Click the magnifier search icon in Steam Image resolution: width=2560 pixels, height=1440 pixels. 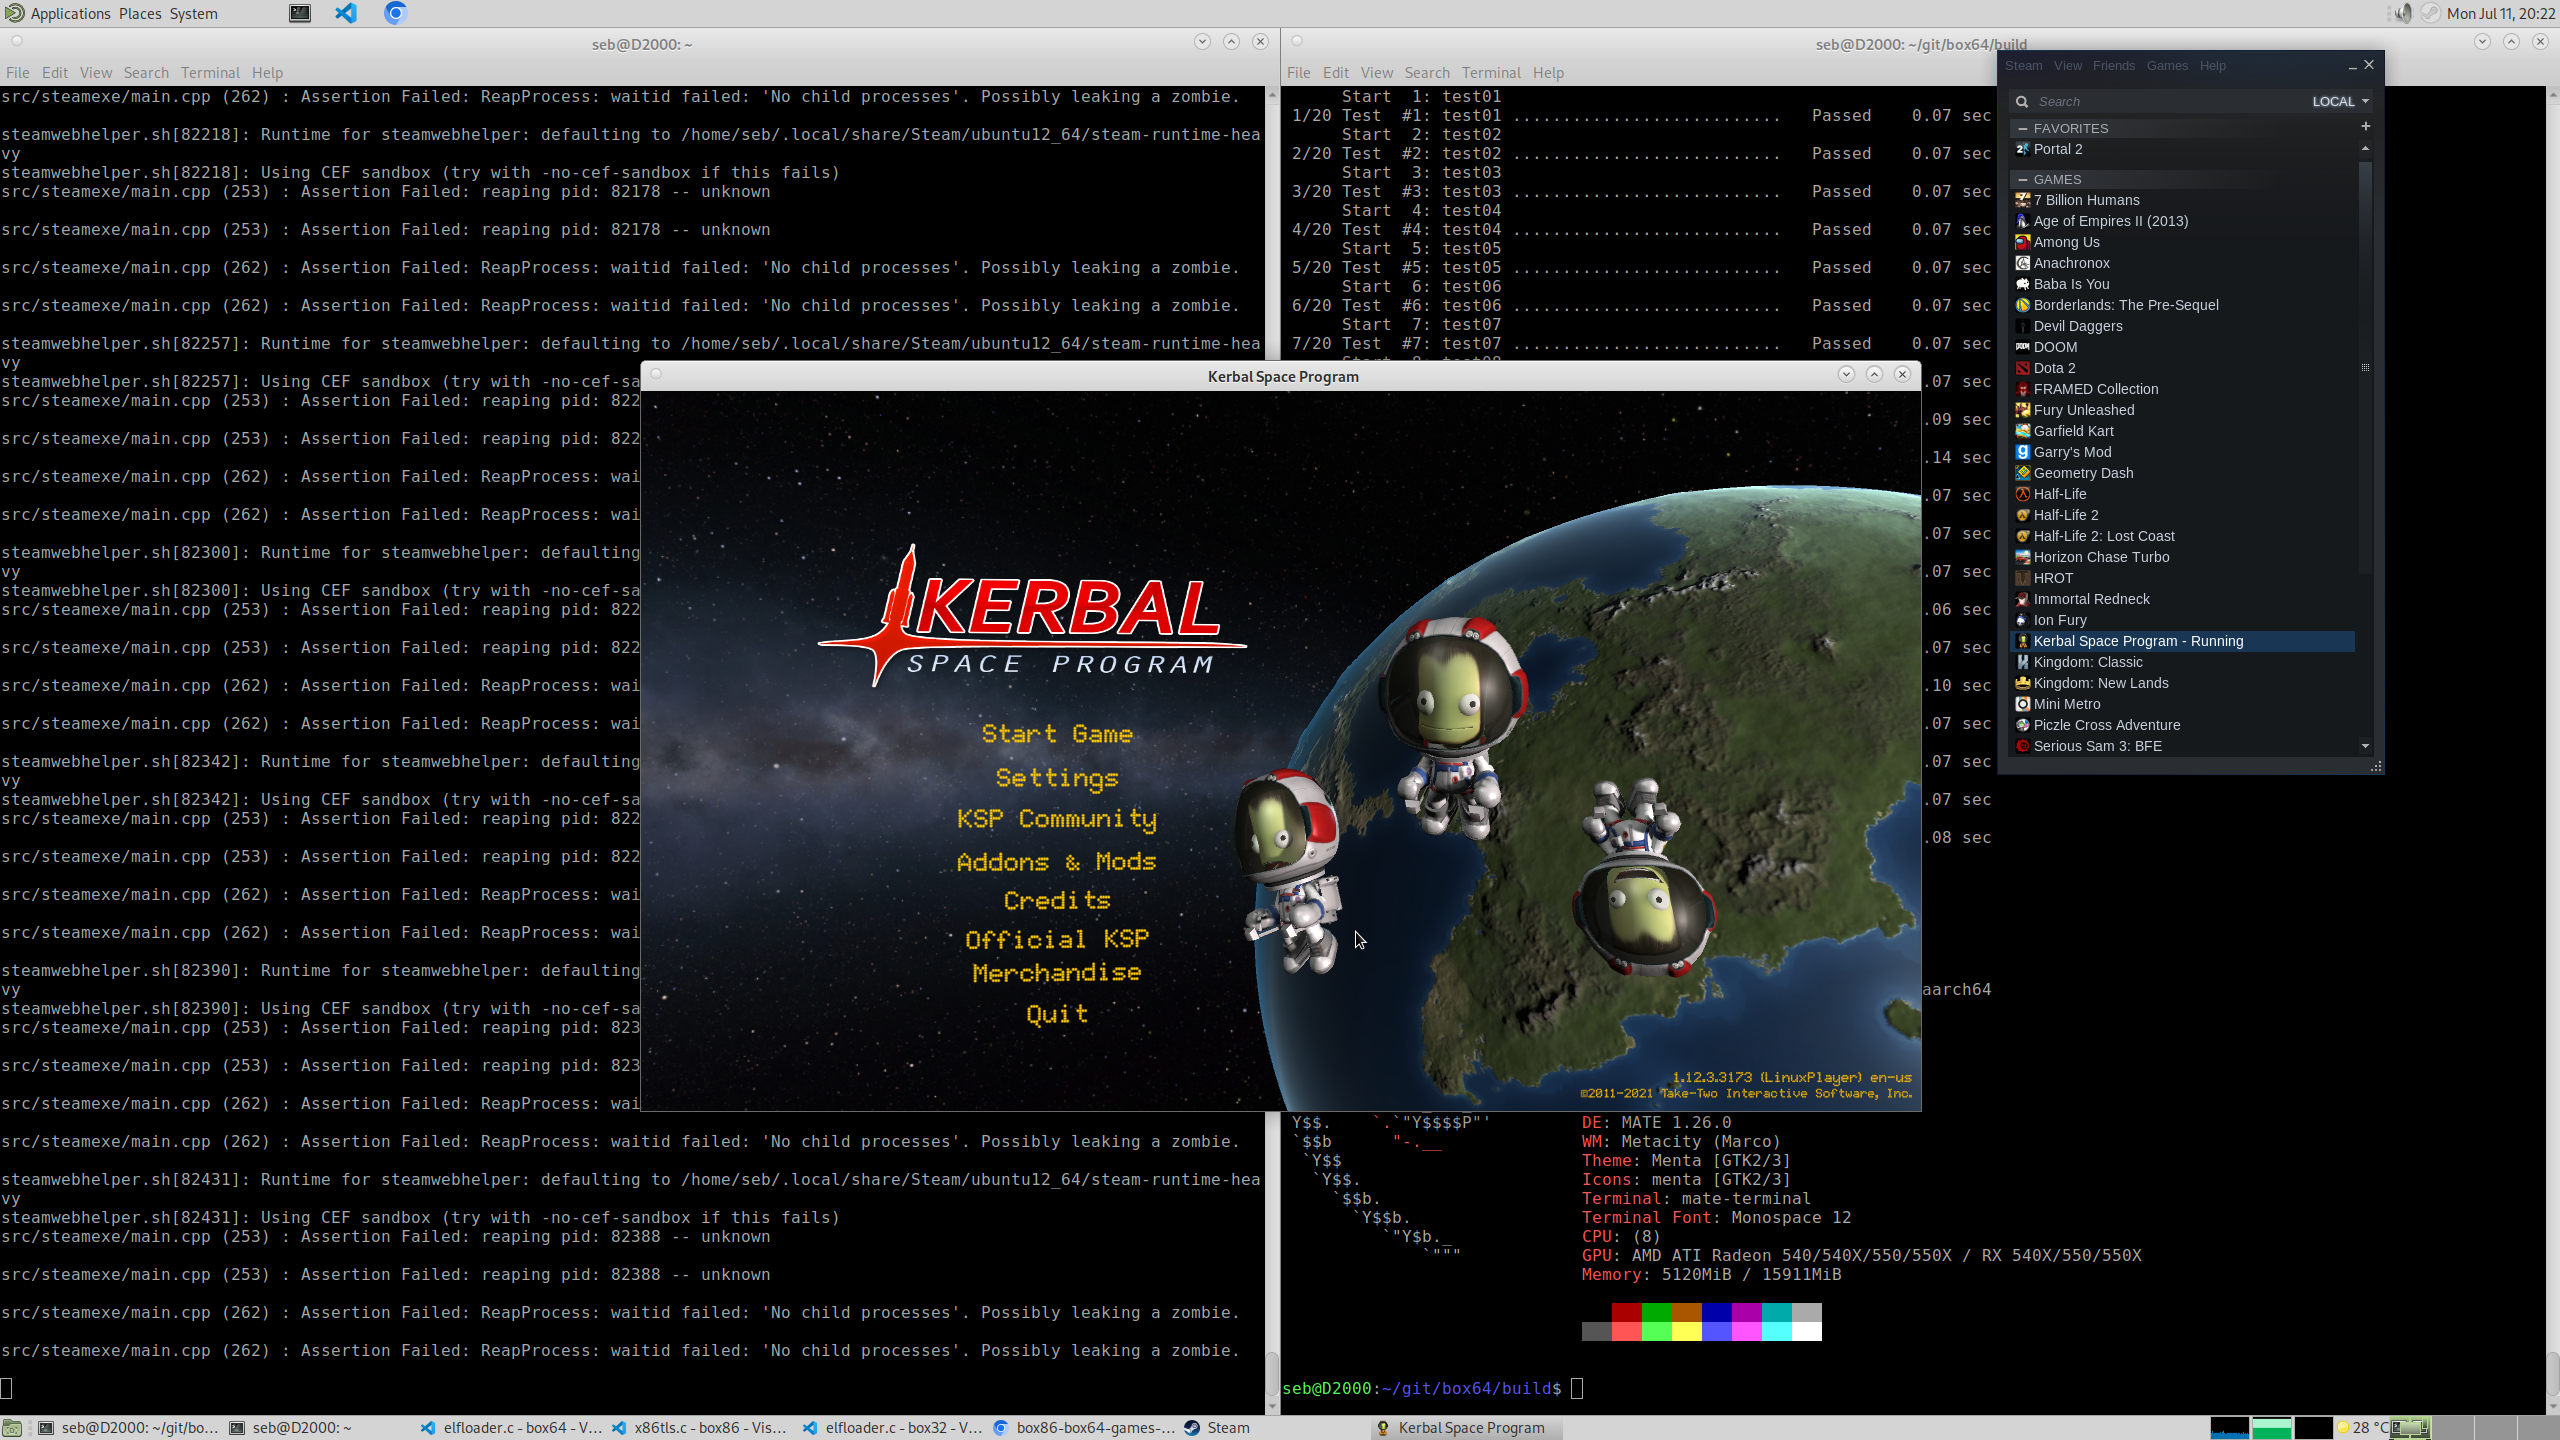[2022, 102]
